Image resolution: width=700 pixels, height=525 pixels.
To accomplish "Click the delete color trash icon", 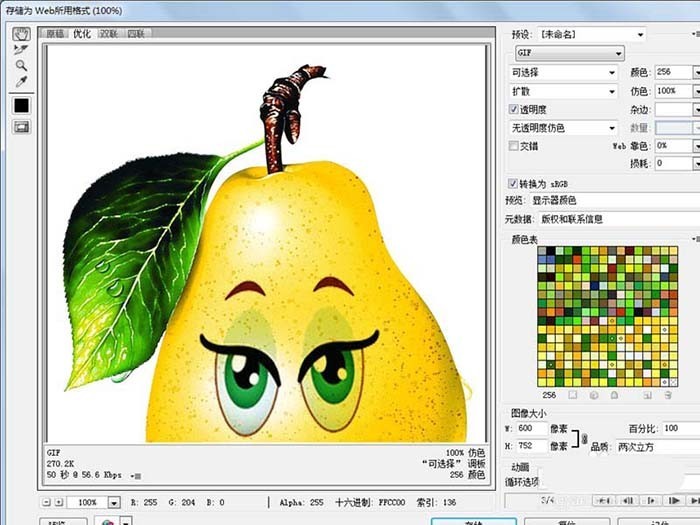I will 668,395.
